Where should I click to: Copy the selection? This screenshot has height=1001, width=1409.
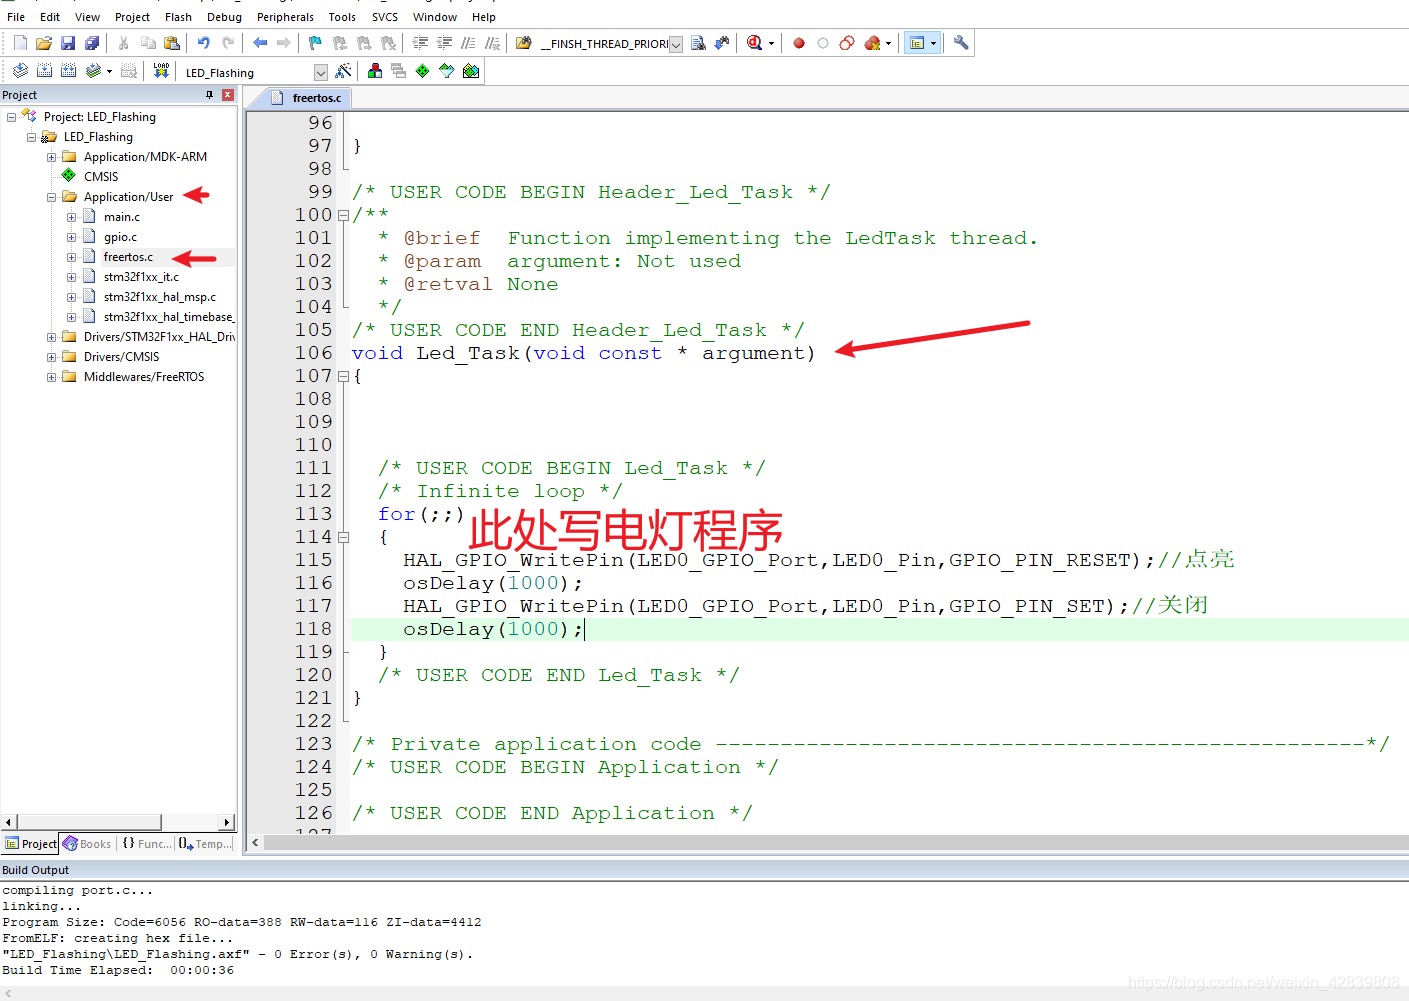click(x=148, y=43)
